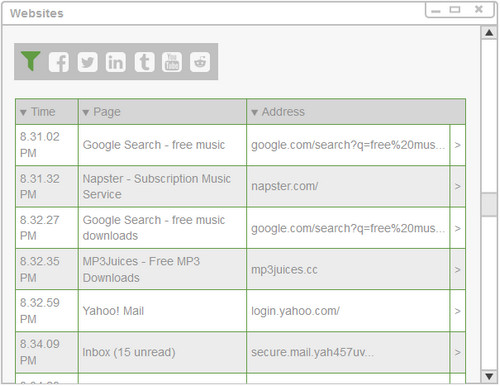Filter websites by YouTube icon
The width and height of the screenshot is (500, 386).
tap(172, 62)
